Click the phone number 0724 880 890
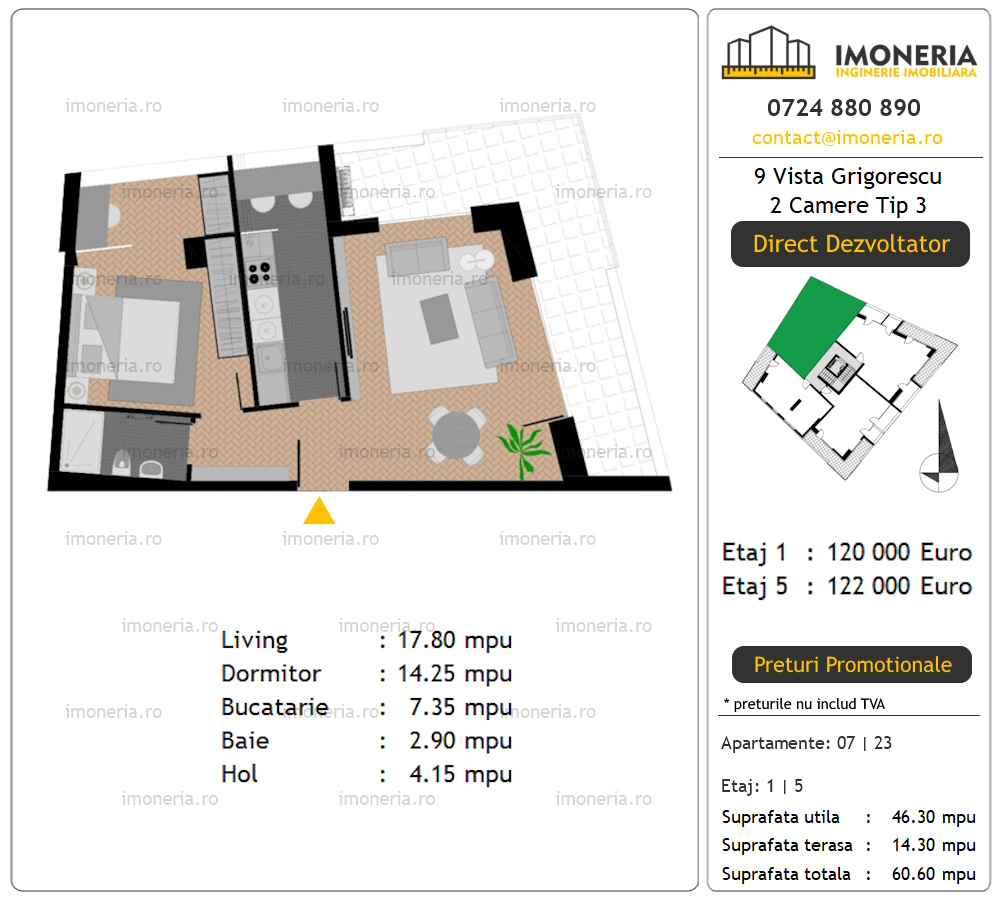The image size is (1000, 900). pos(844,108)
